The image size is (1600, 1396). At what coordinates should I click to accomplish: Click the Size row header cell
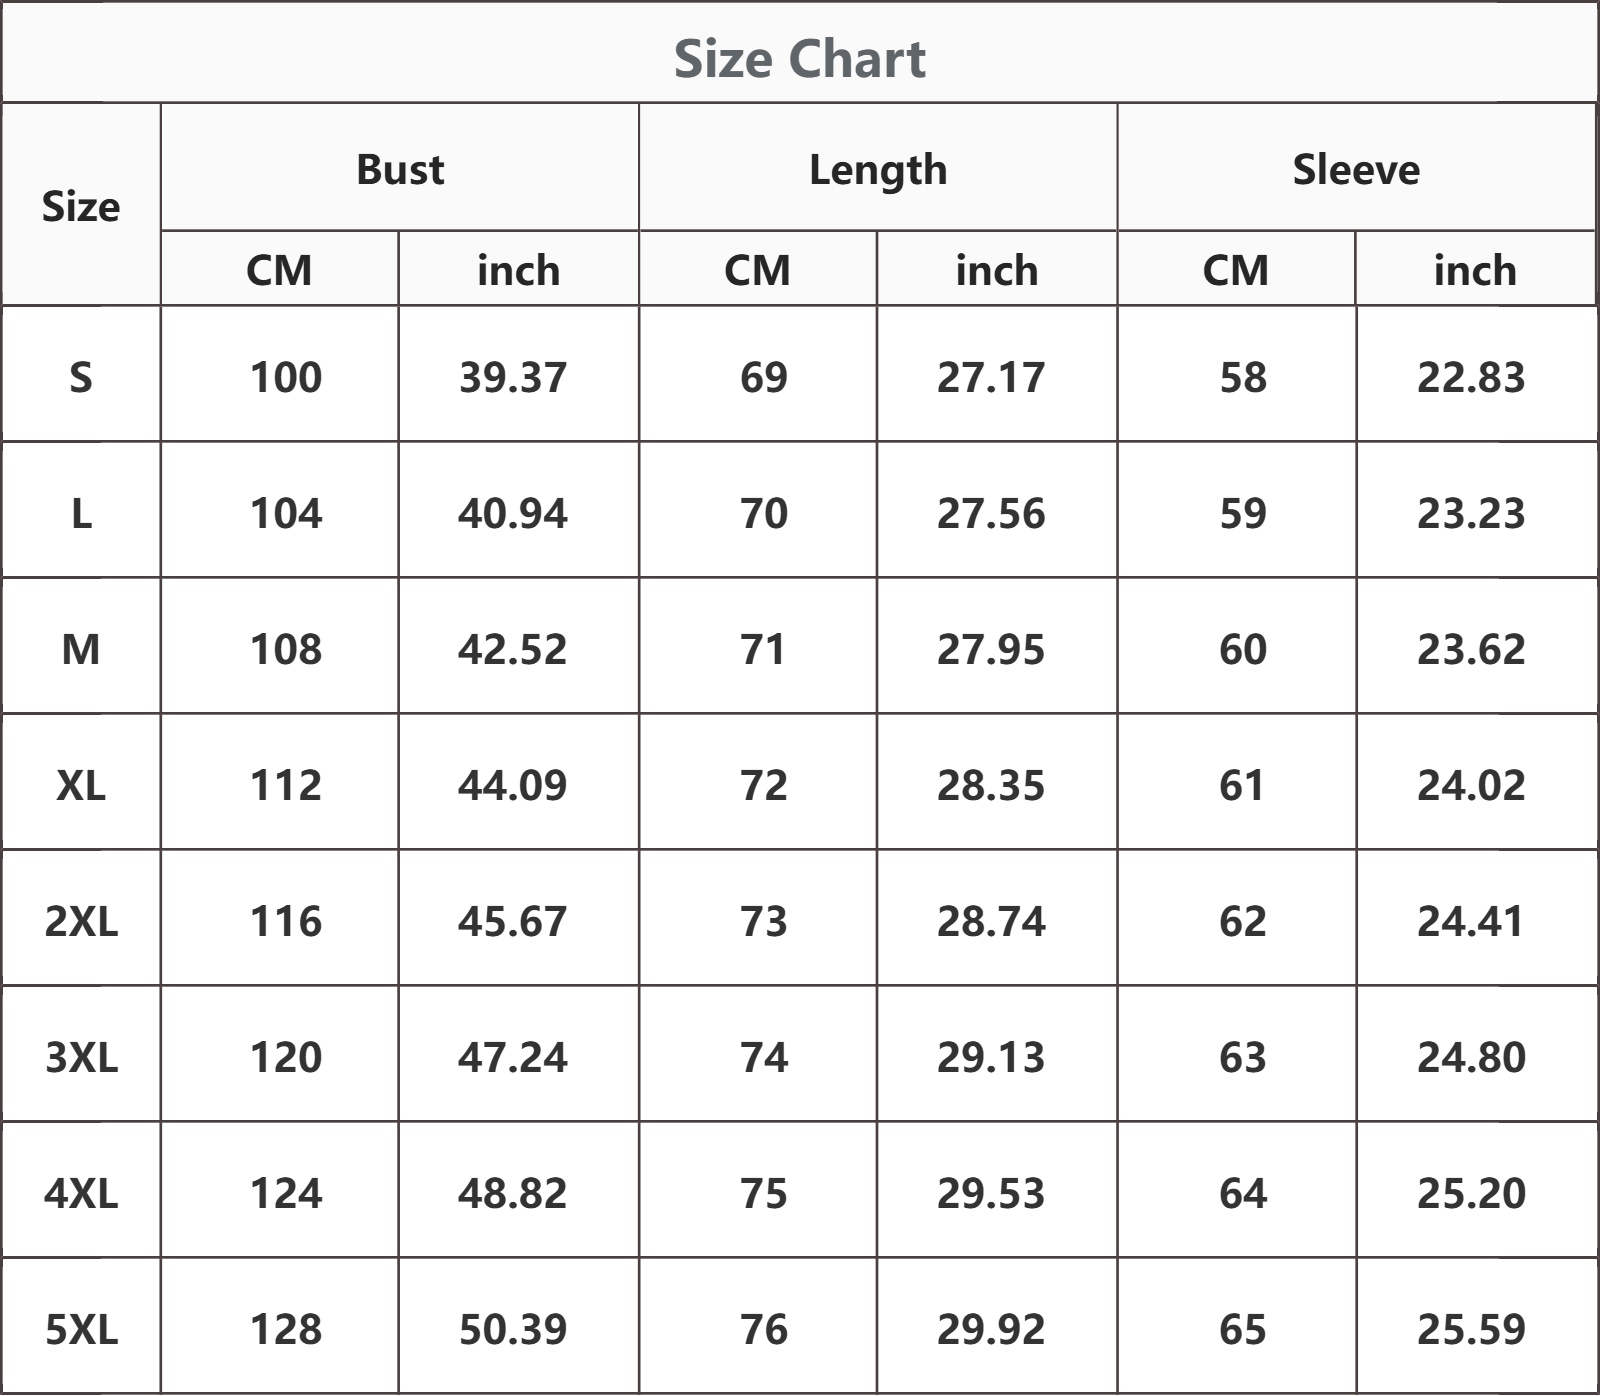tap(81, 206)
